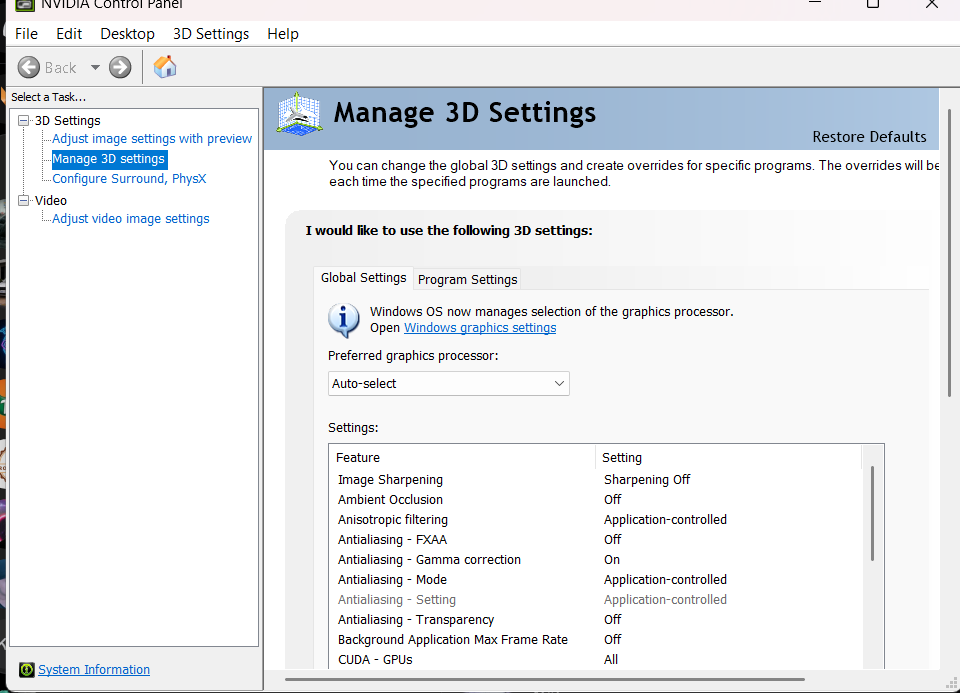The height and width of the screenshot is (693, 960).
Task: Click the blue info icon
Action: click(344, 319)
